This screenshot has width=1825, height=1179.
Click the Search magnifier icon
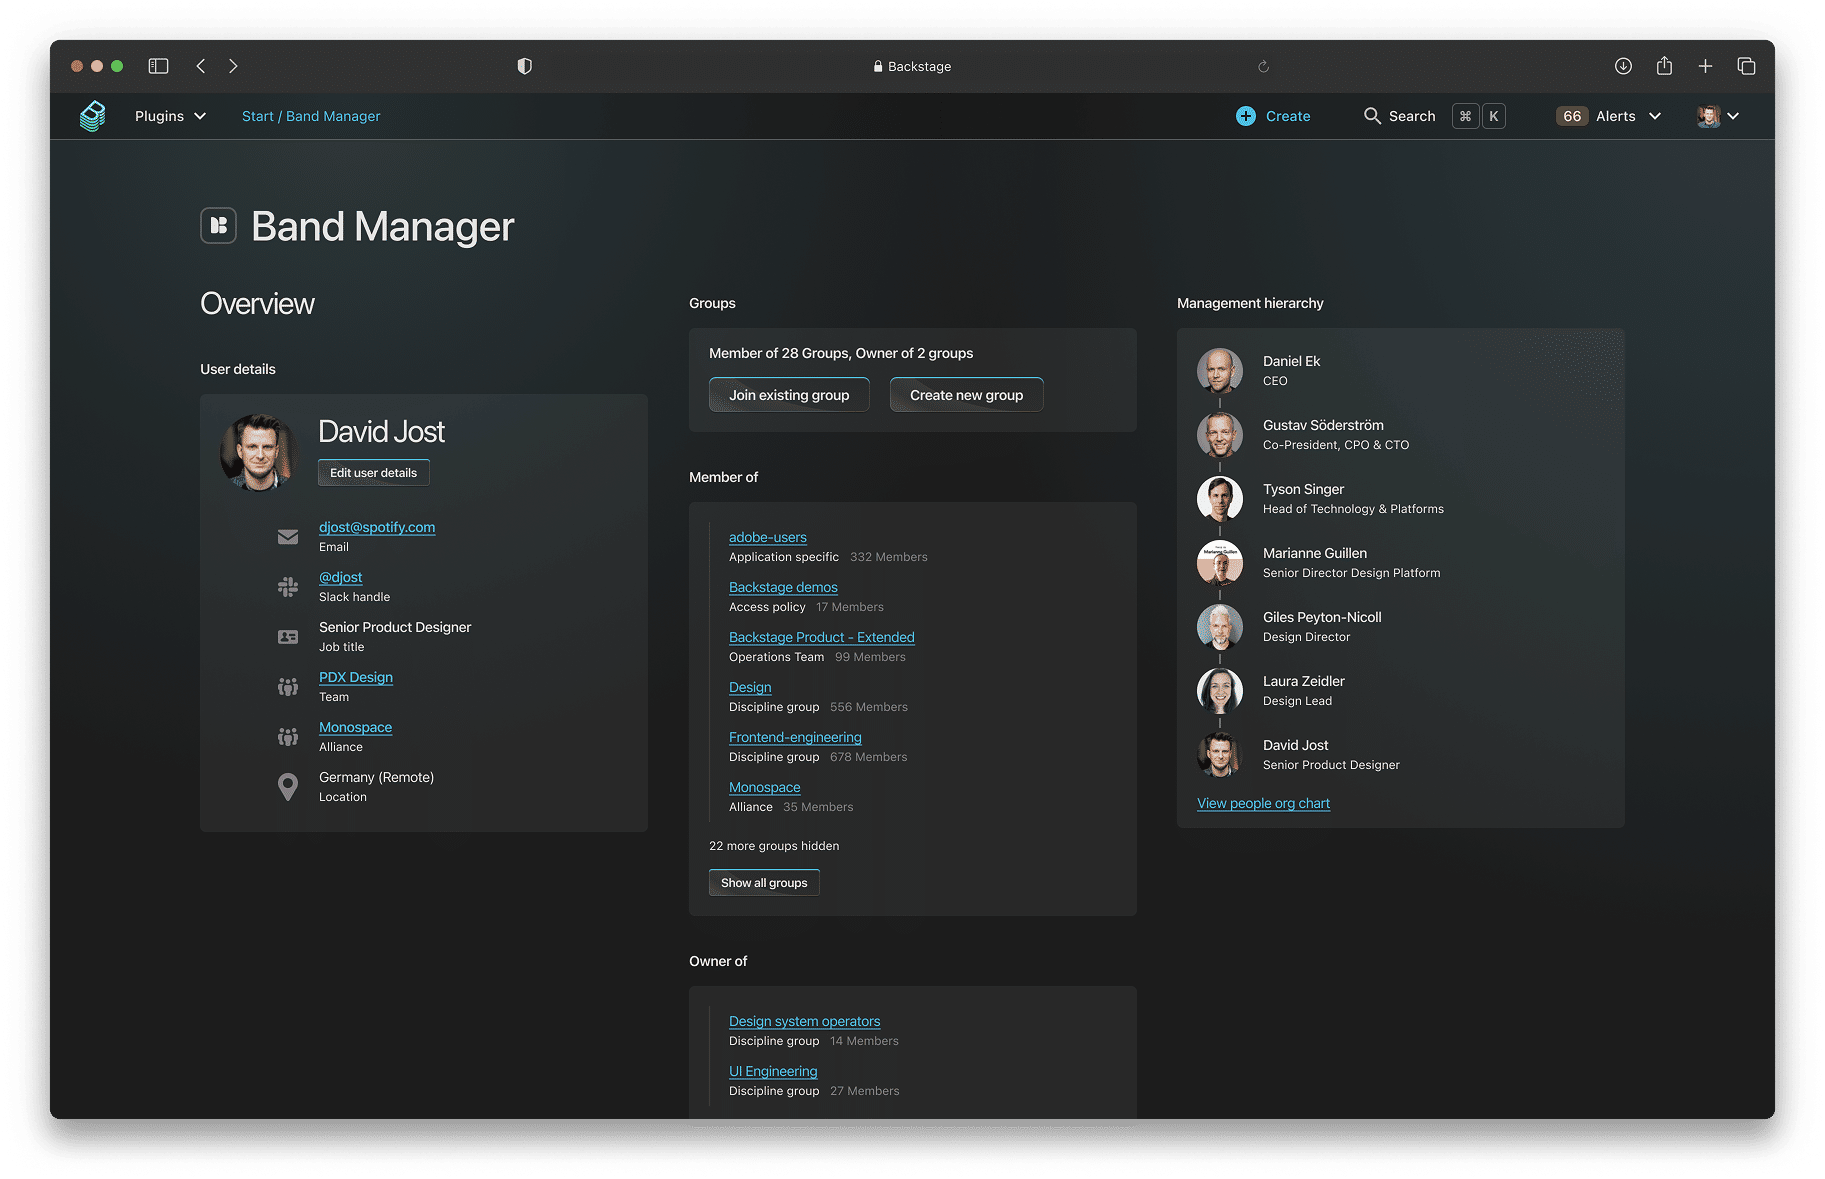pos(1372,116)
